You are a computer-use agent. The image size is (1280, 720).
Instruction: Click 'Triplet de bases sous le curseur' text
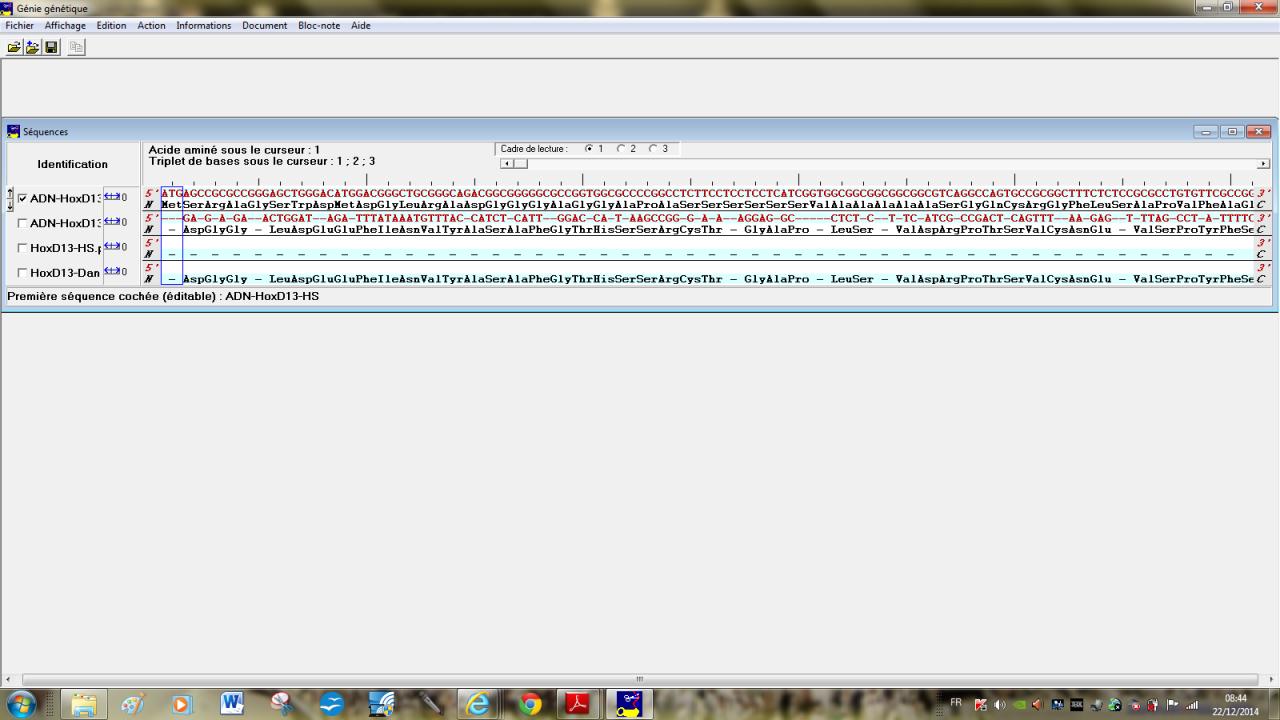click(x=262, y=161)
